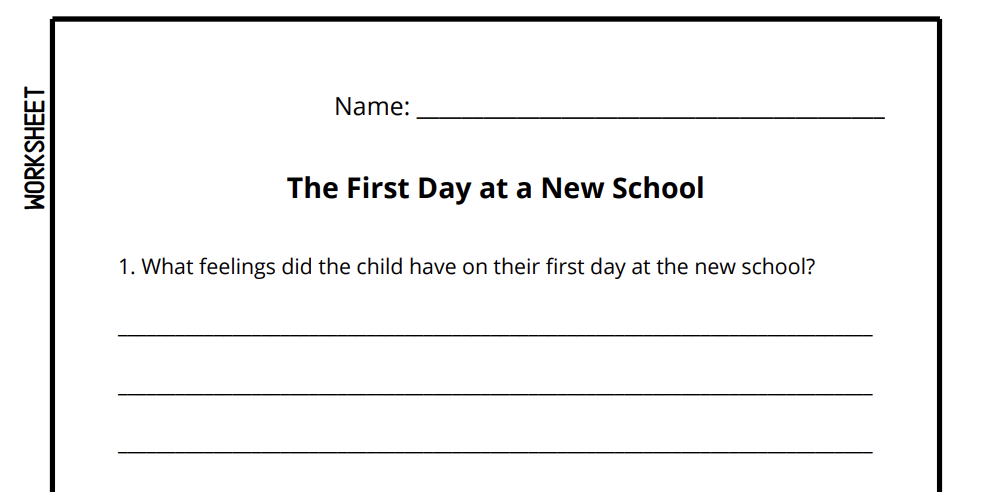Click the number "1." before the question
This screenshot has height=492, width=996.
126,268
